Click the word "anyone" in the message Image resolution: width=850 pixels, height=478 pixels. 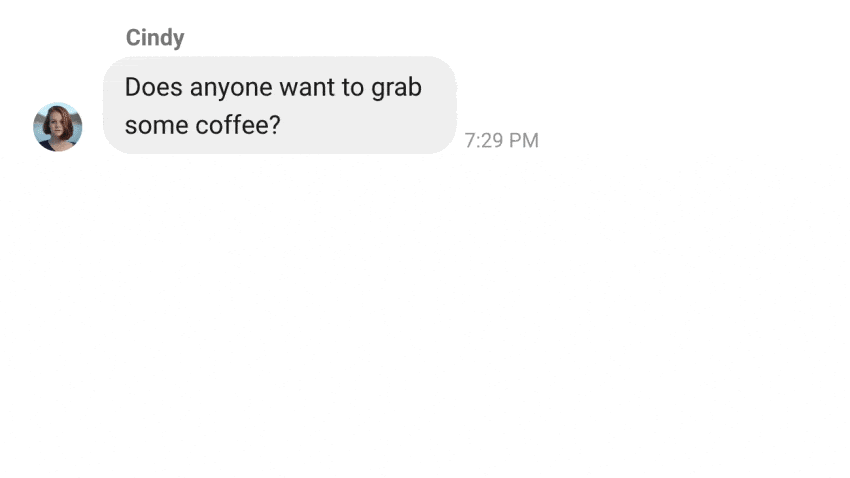click(x=231, y=89)
